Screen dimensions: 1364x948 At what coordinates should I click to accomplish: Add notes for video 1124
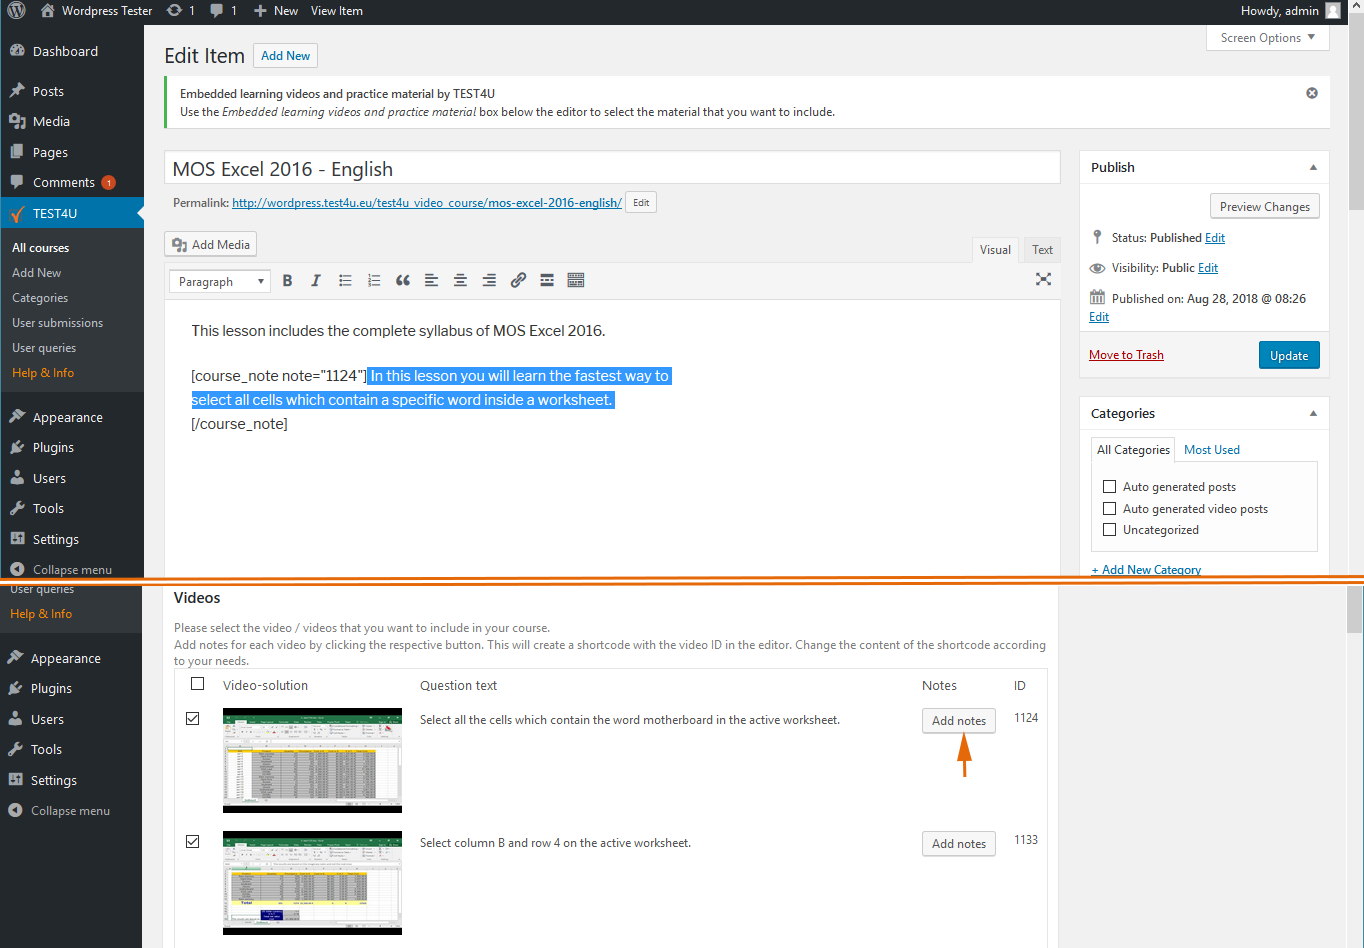959,720
